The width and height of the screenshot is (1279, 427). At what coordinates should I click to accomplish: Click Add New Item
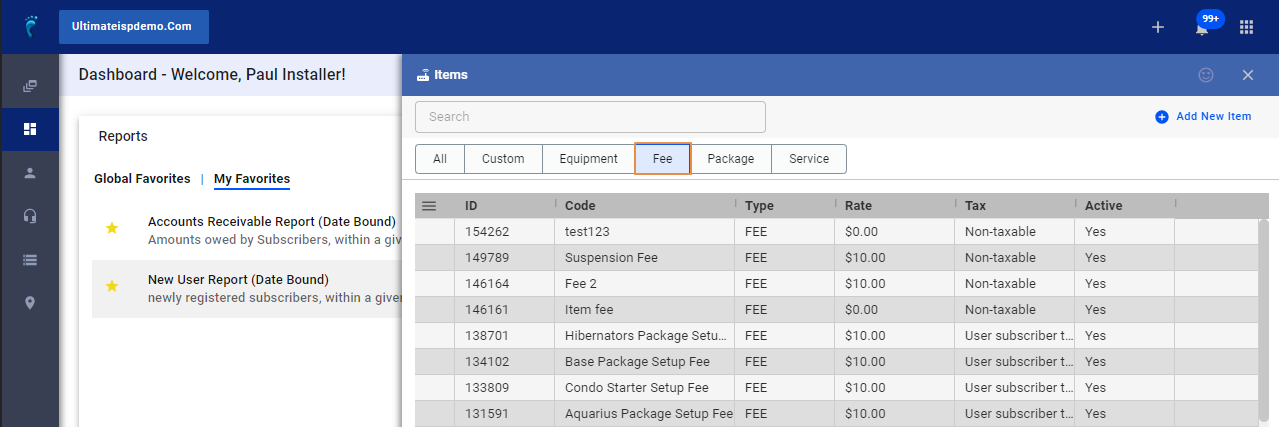(x=1203, y=117)
